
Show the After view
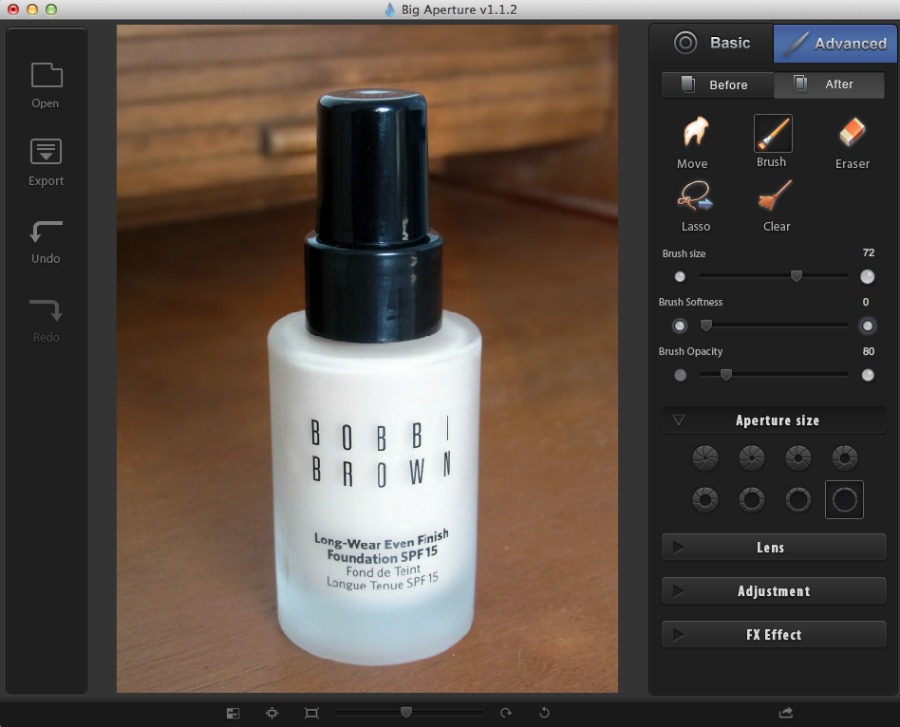click(x=829, y=84)
